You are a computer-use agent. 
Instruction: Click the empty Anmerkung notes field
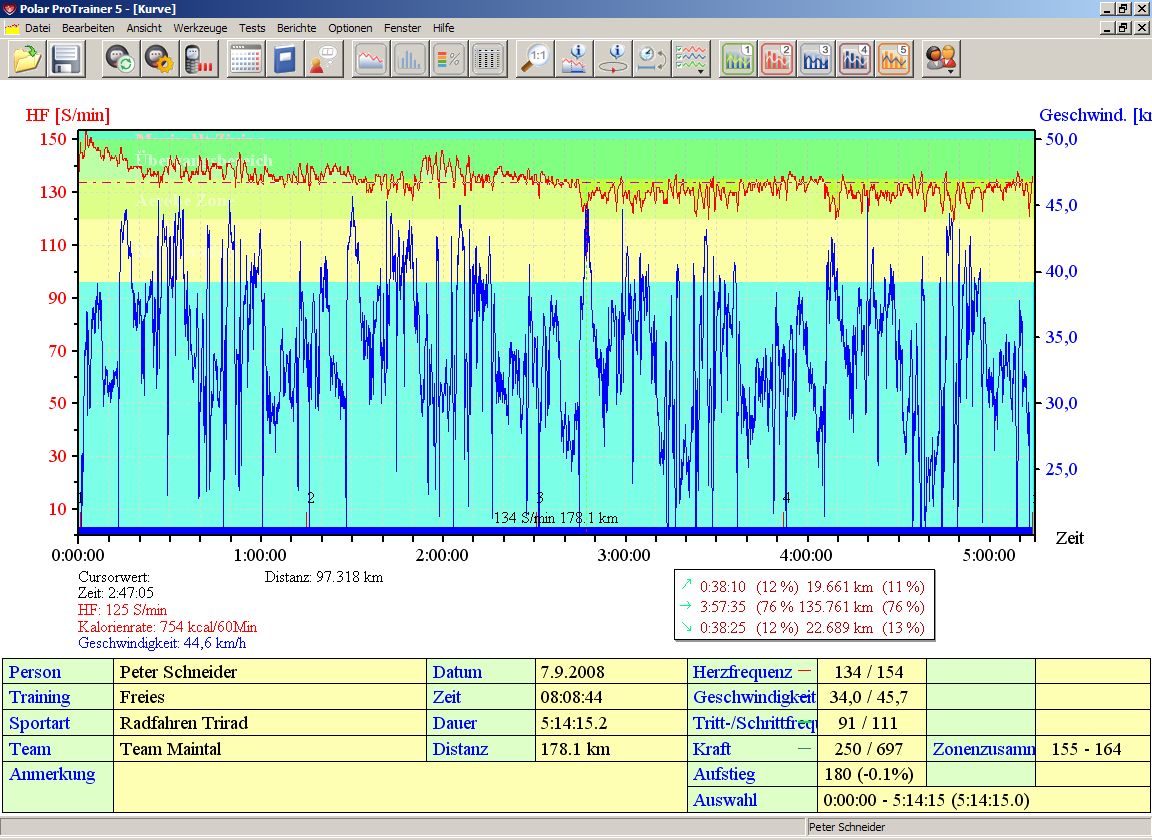(400, 786)
